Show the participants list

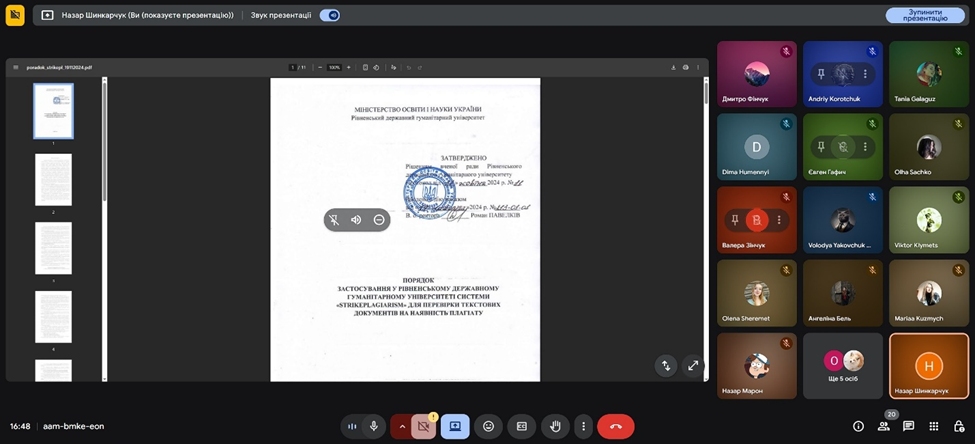pos(883,426)
